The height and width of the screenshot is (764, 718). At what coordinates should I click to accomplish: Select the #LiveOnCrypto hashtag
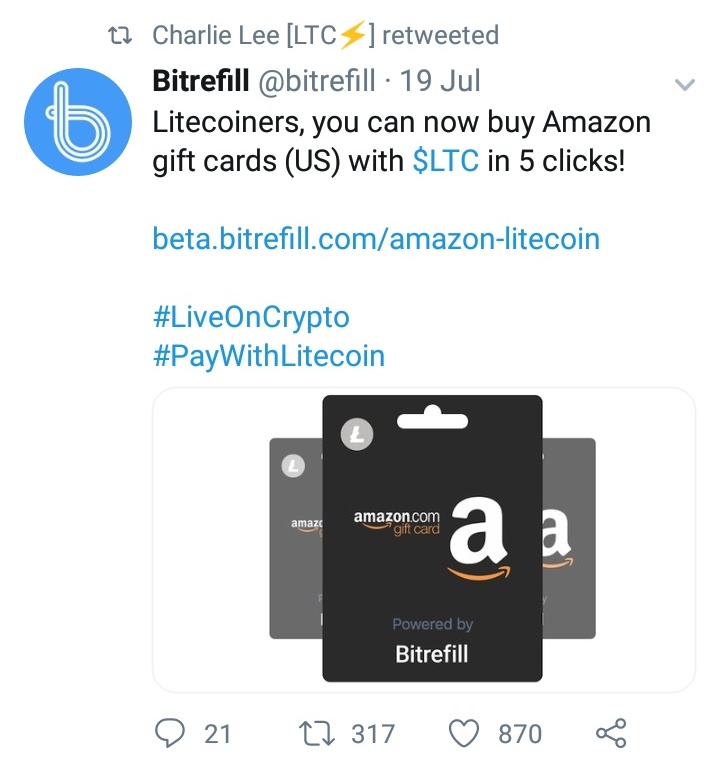coord(251,317)
